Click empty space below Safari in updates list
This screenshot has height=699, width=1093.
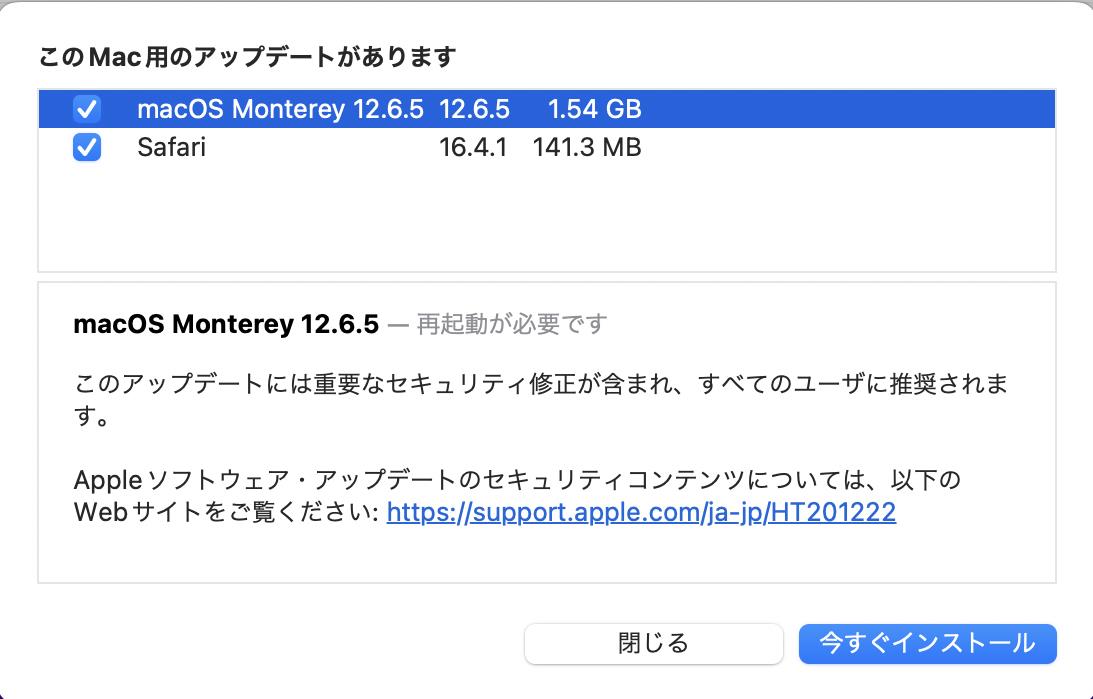point(546,218)
